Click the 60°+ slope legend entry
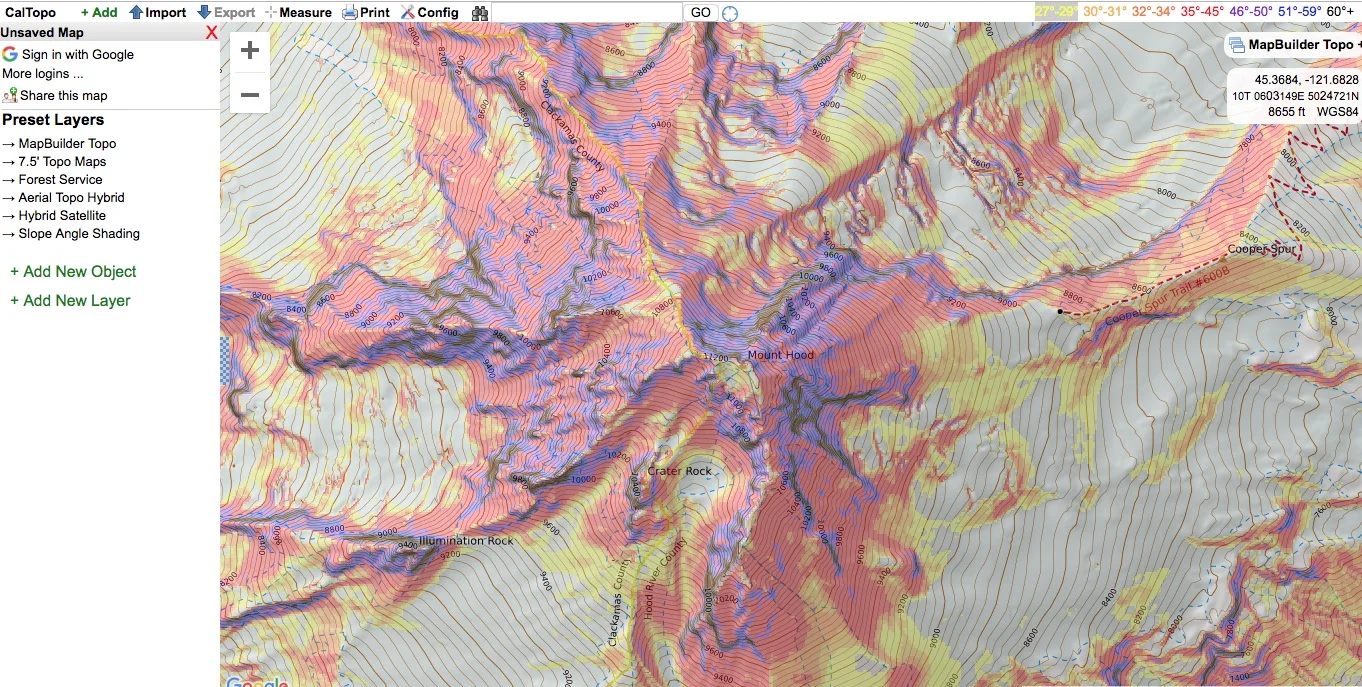The height and width of the screenshot is (687, 1362). [1341, 12]
